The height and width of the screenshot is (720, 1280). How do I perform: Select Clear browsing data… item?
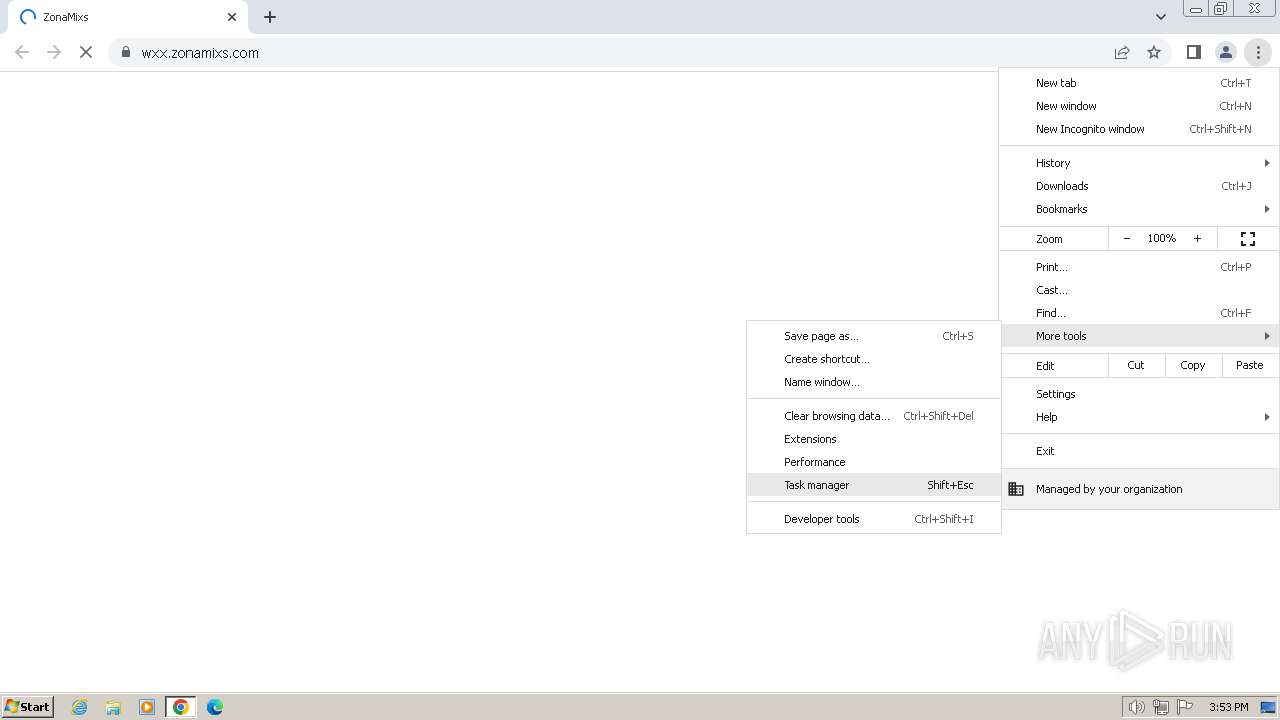[x=873, y=416]
